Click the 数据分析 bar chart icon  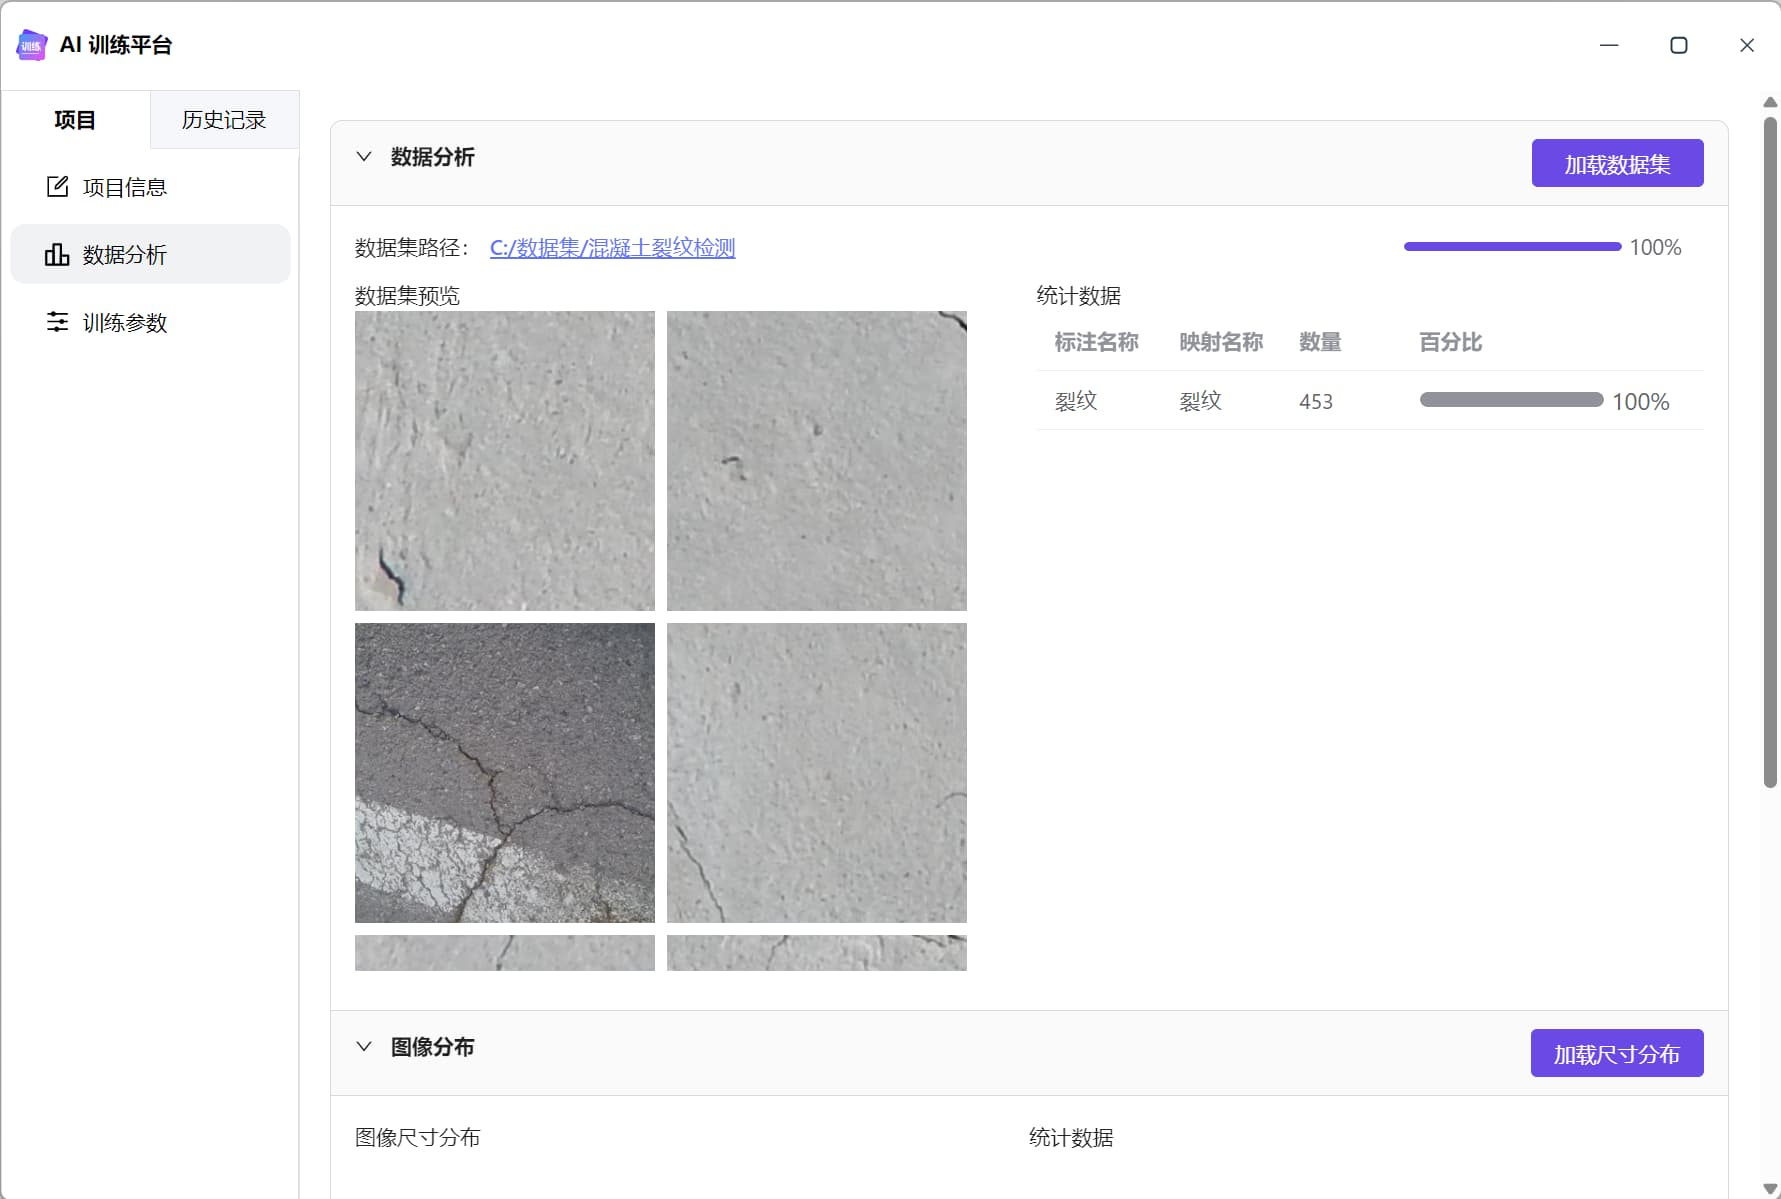click(57, 254)
